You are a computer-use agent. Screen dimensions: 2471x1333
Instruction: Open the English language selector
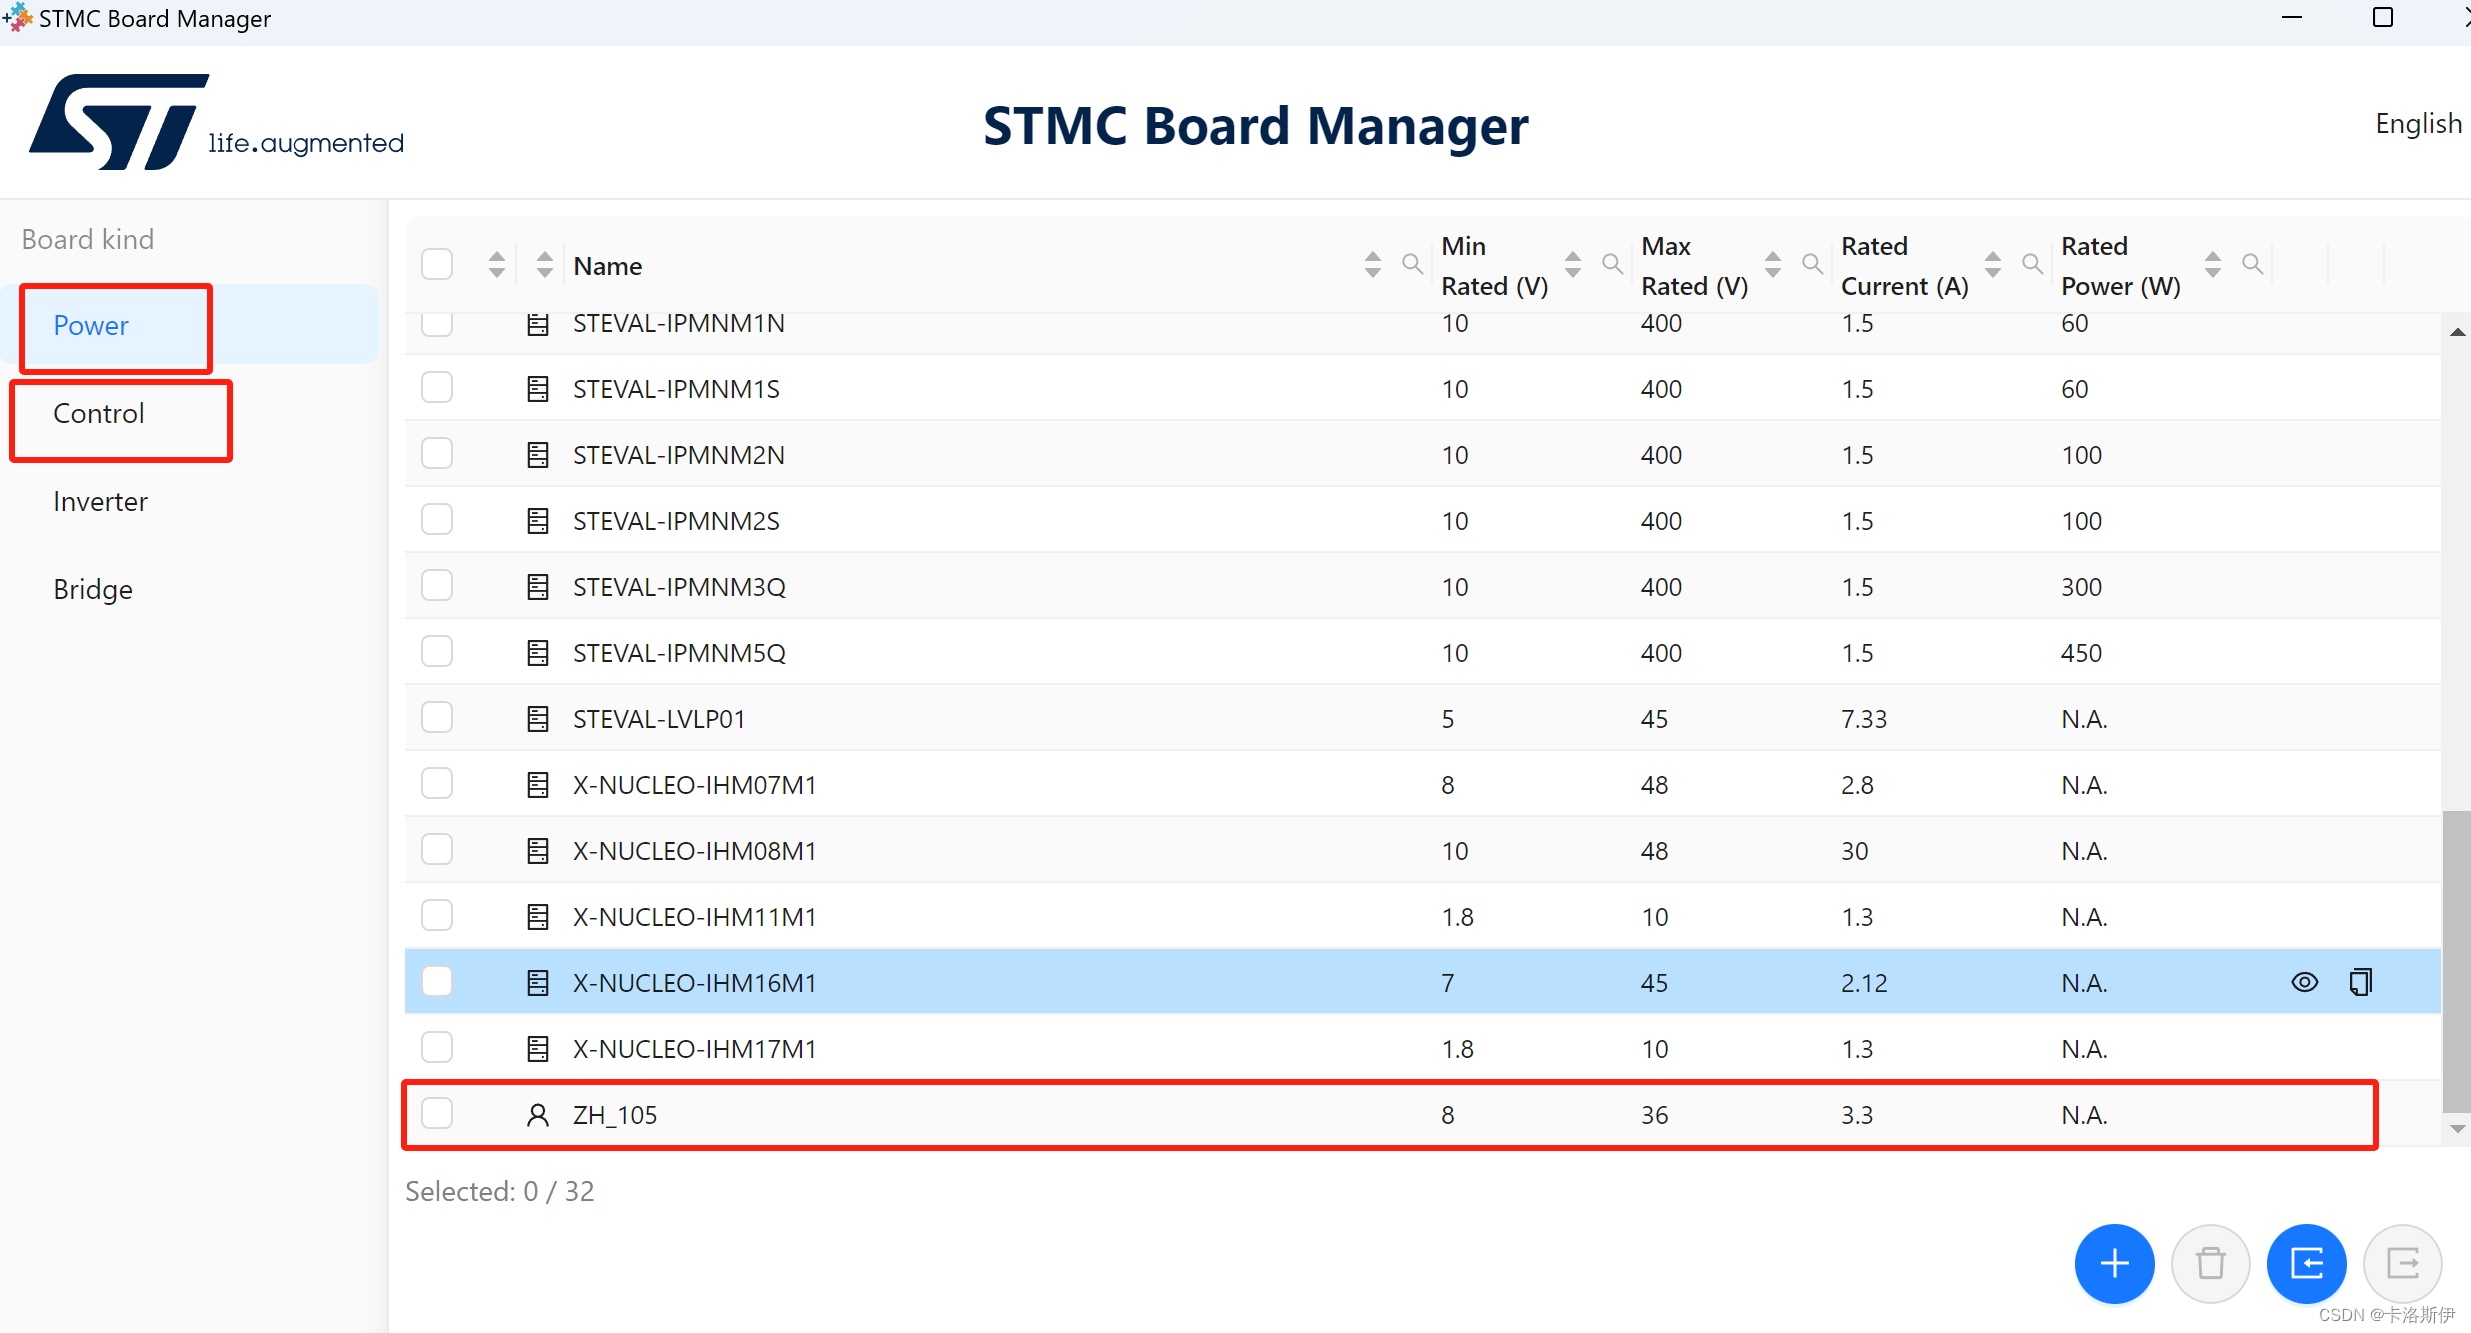[x=2417, y=124]
